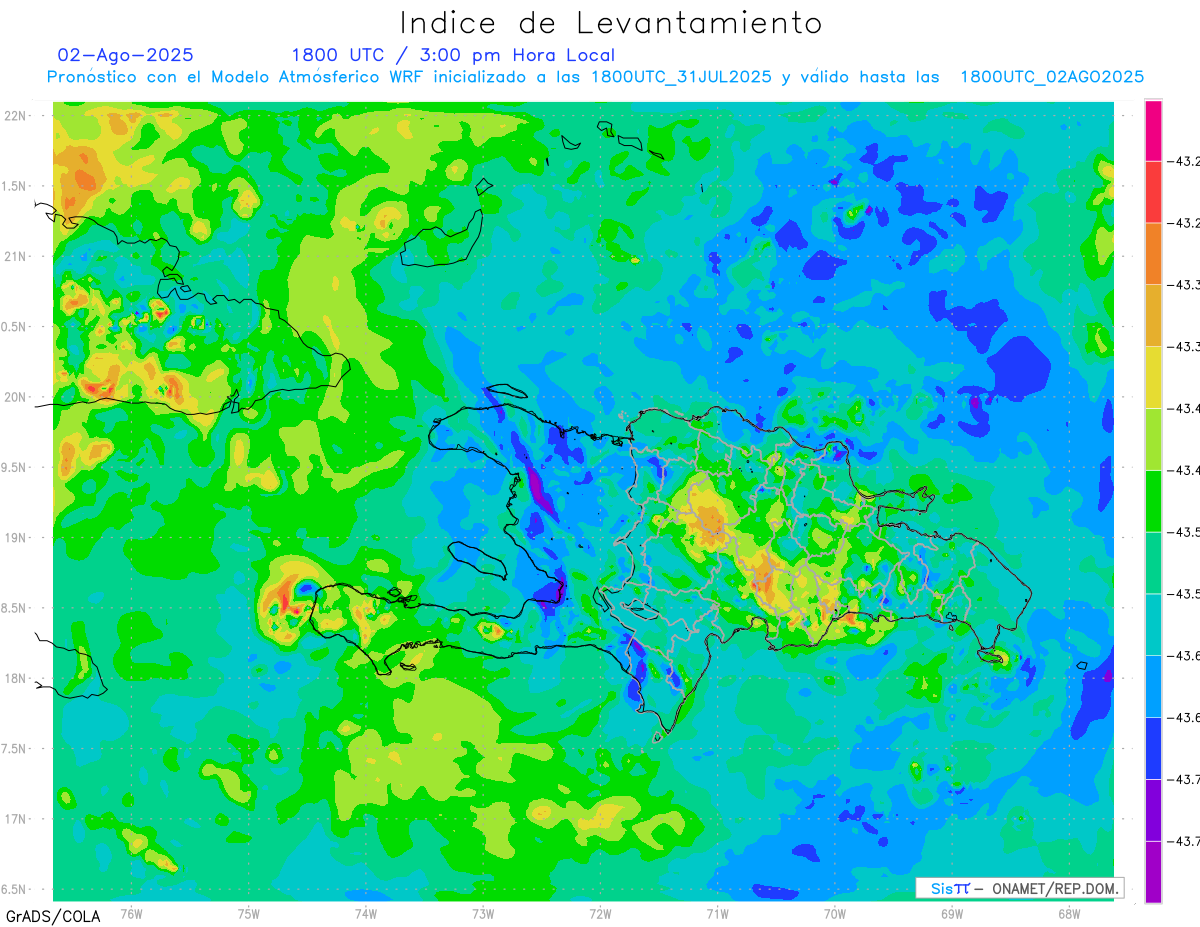This screenshot has width=1200, height=927.
Task: Click the 'ONAMET/REP.DOM.' logo box
Action: [x=1020, y=888]
